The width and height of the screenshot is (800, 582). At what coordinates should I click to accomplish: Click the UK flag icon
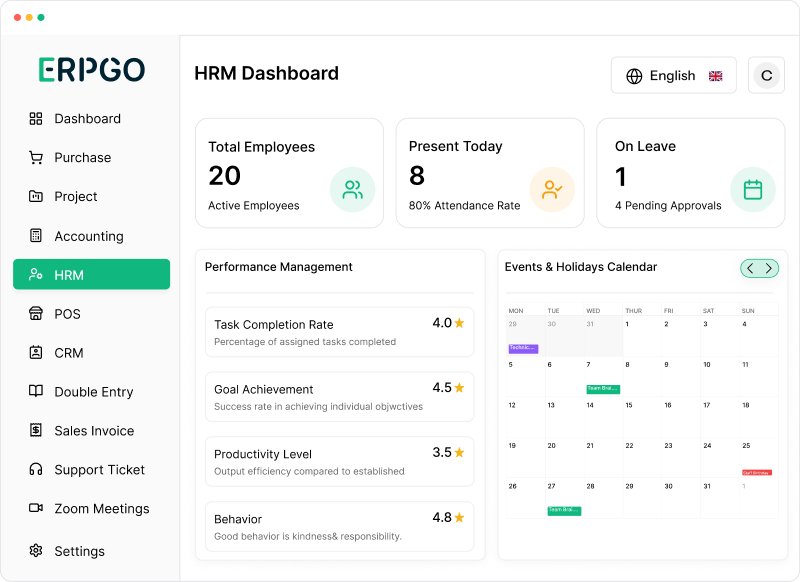[x=716, y=76]
